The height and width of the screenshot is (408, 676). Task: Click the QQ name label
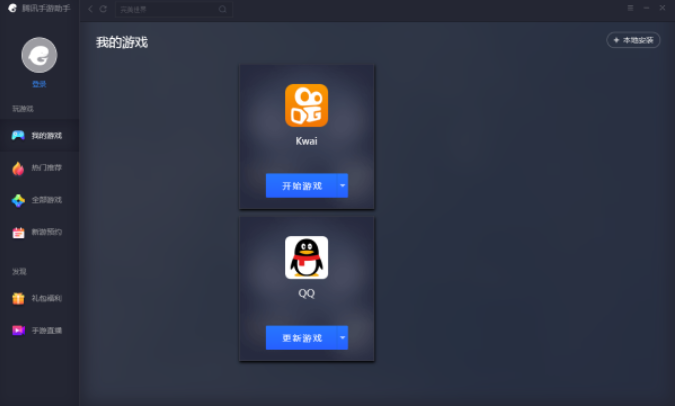(307, 294)
